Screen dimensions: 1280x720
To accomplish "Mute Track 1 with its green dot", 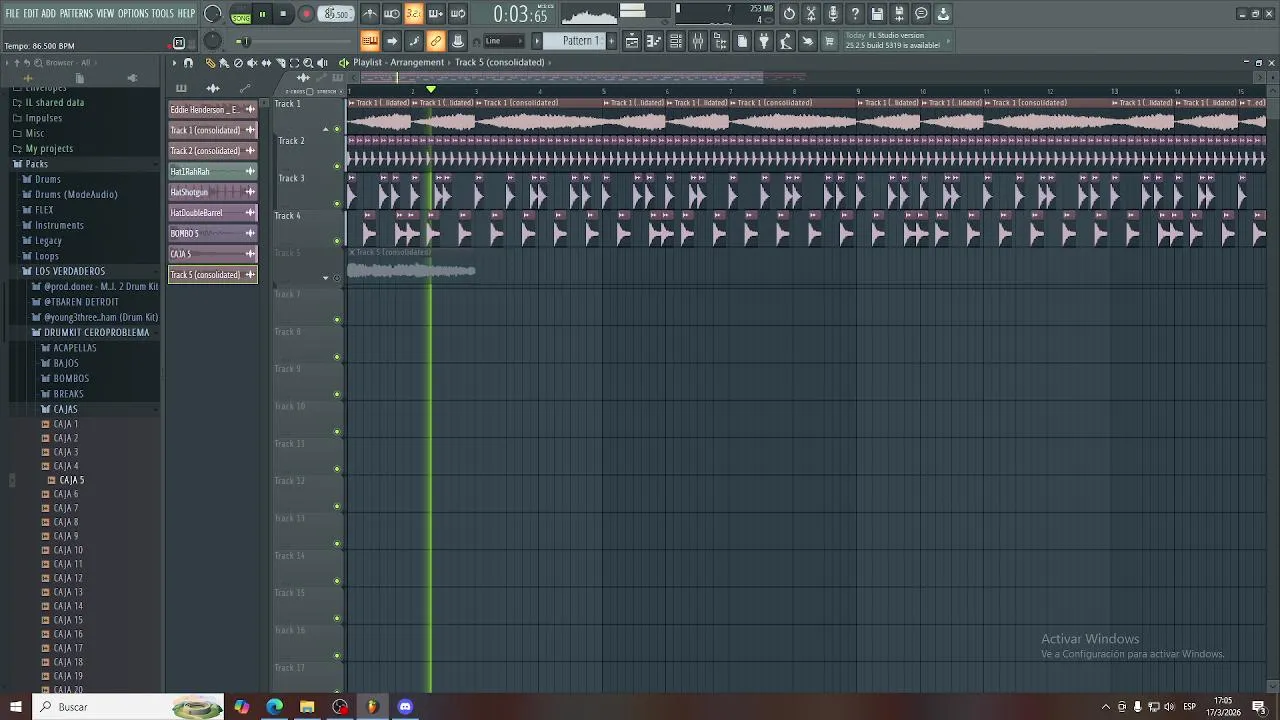I will click(x=337, y=129).
